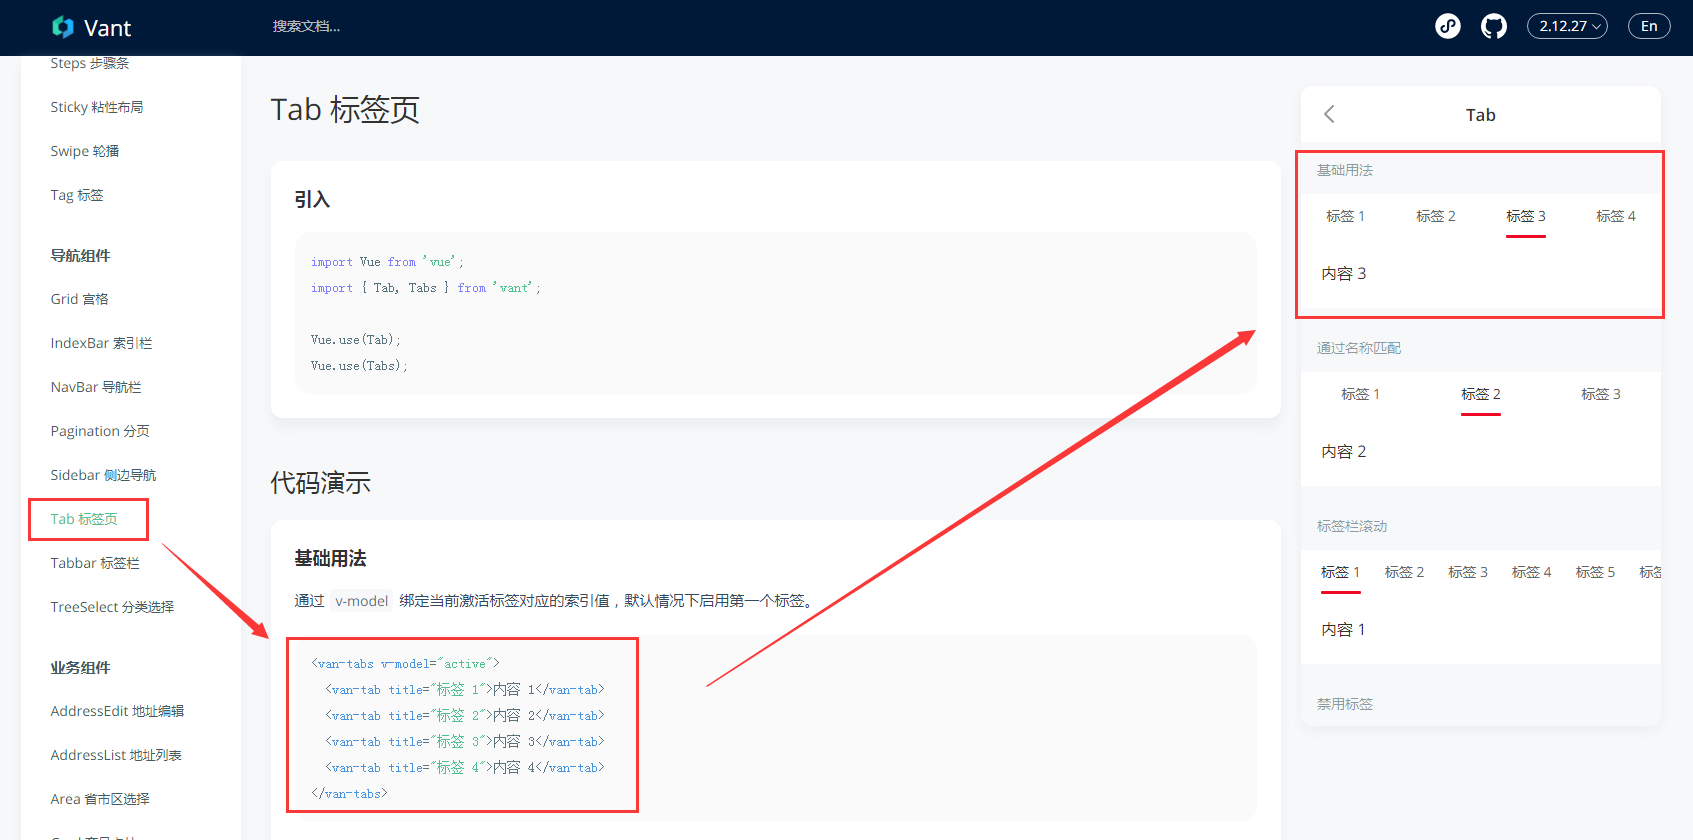
Task: Click the Vant logo icon
Action: pos(63,27)
